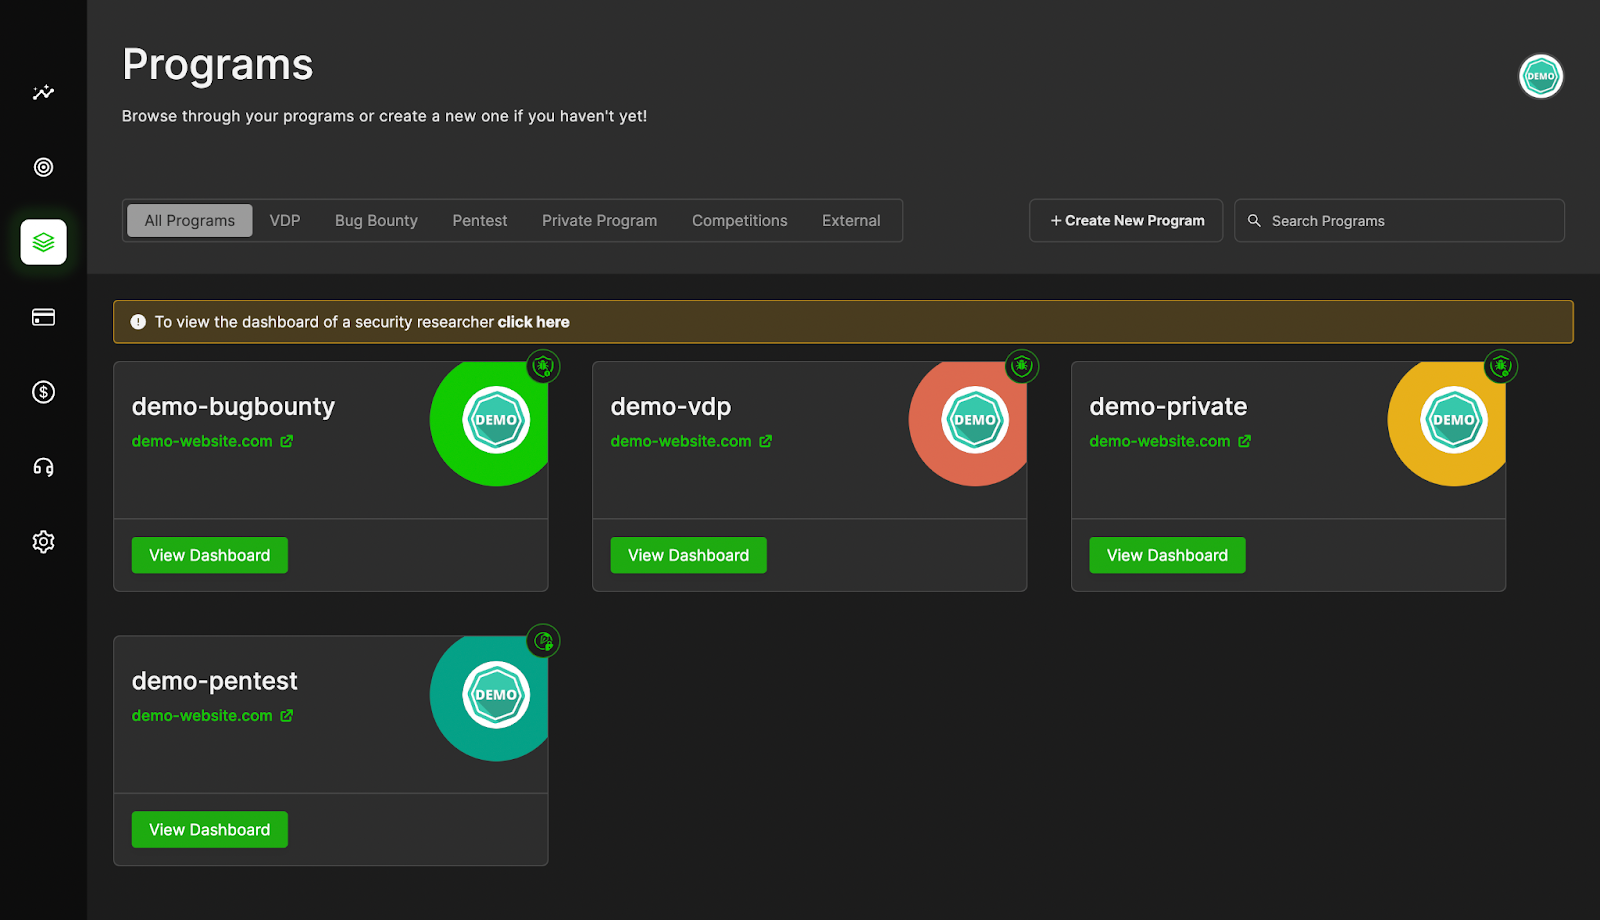The image size is (1600, 920).
Task: Click the external link icon under demo-vdp
Action: [x=766, y=441]
